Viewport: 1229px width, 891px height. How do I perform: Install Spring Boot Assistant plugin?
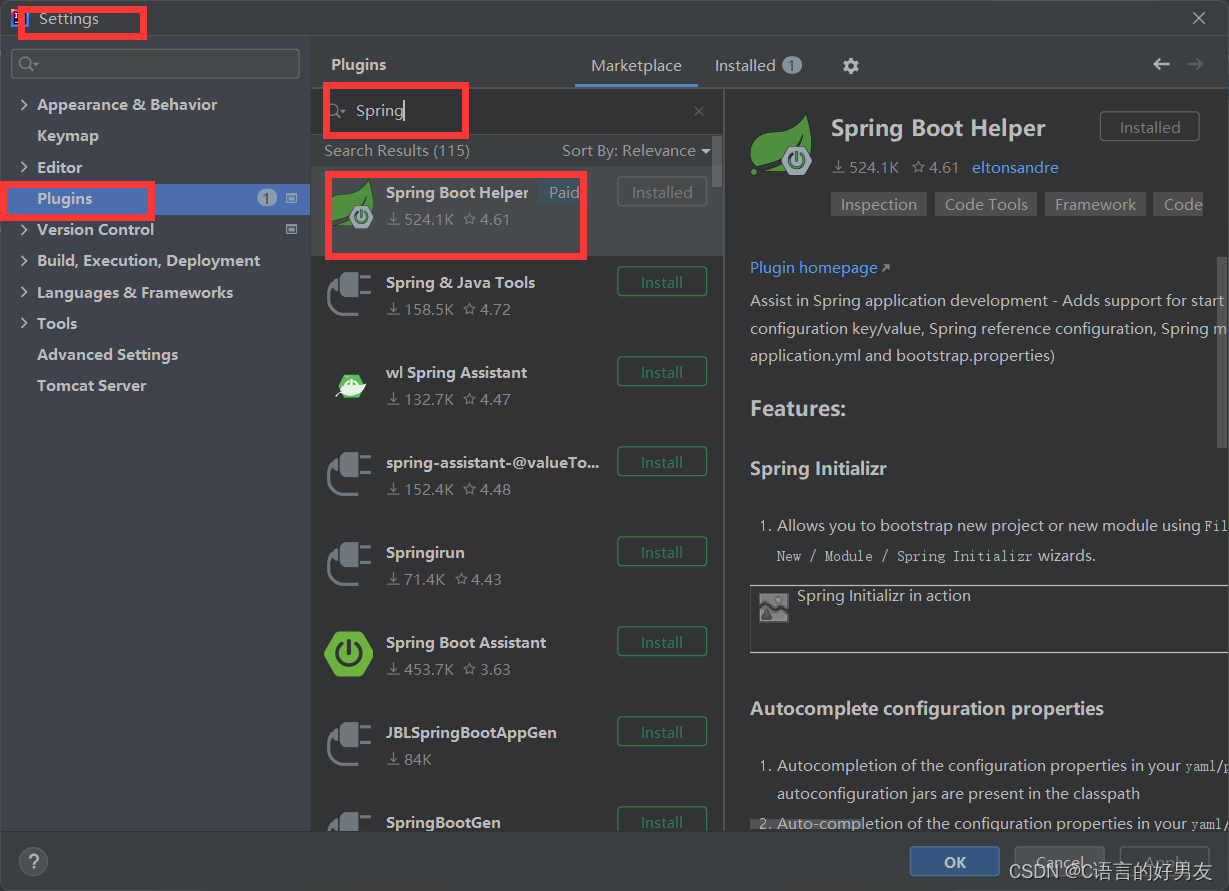coord(662,642)
